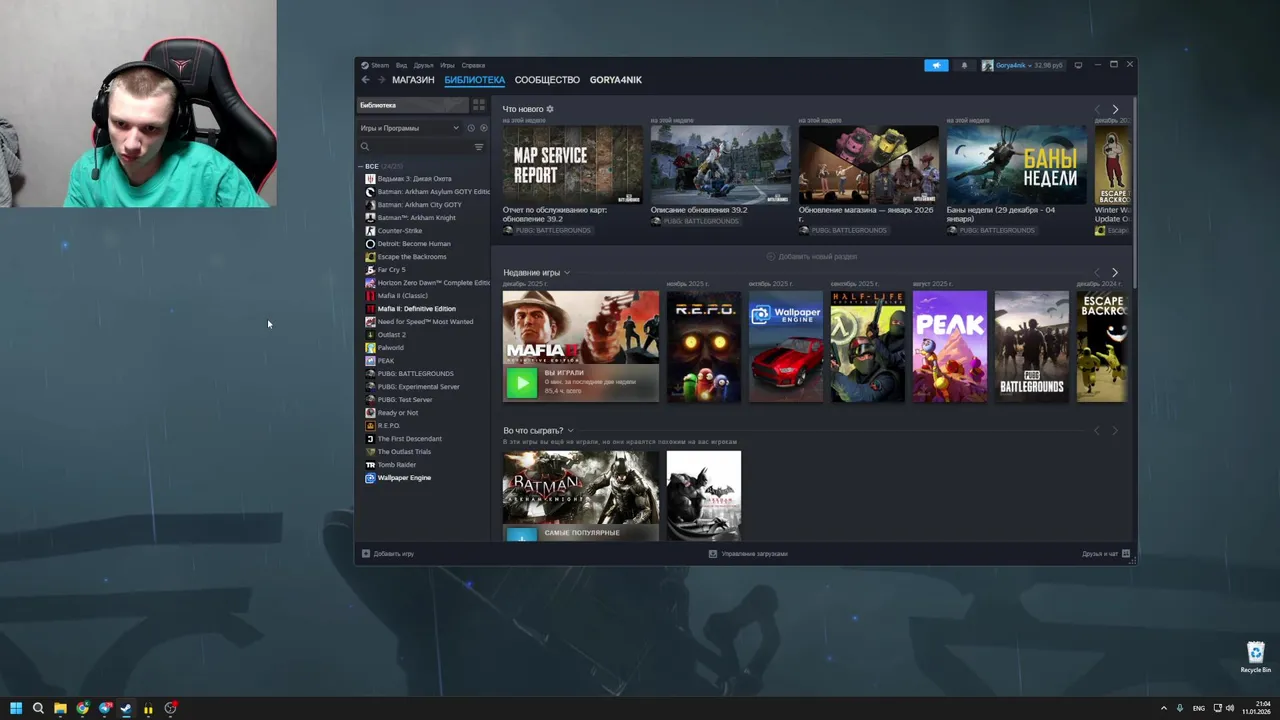Go forward with Steam navigation arrow
The height and width of the screenshot is (720, 1280).
pyautogui.click(x=380, y=80)
